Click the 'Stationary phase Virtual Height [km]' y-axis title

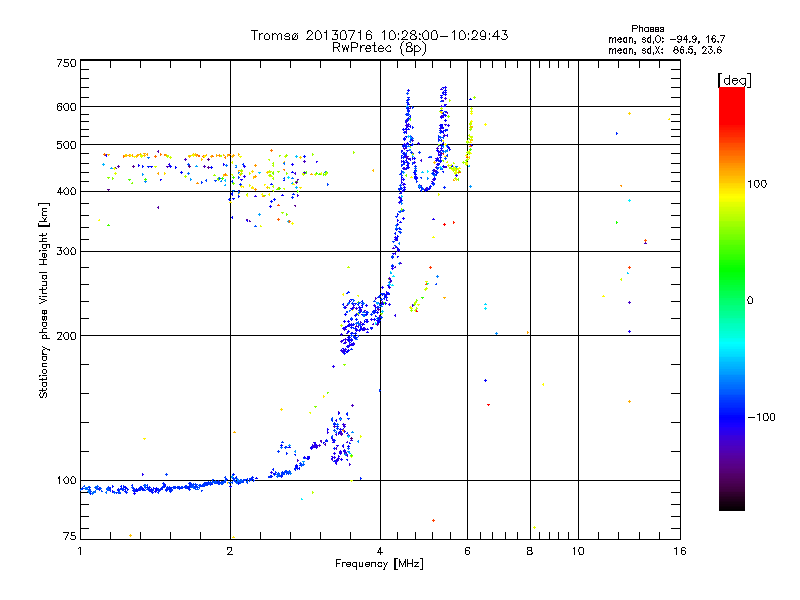pos(44,300)
